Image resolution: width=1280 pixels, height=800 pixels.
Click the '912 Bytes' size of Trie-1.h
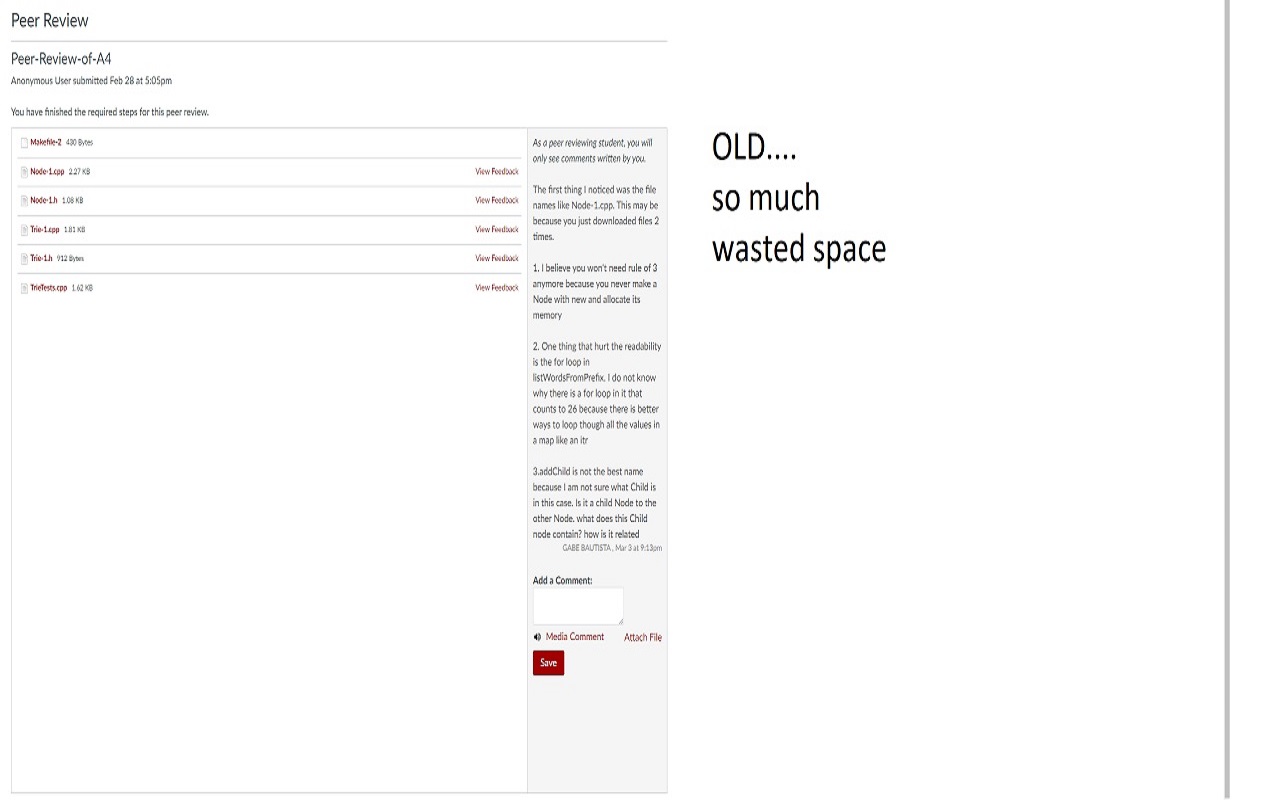(x=70, y=259)
